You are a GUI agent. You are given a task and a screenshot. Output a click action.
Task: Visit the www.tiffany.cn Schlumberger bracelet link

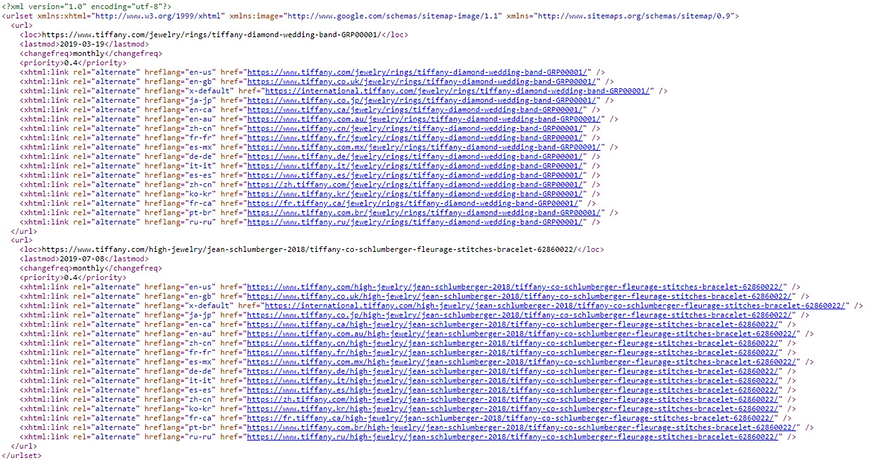click(x=512, y=343)
